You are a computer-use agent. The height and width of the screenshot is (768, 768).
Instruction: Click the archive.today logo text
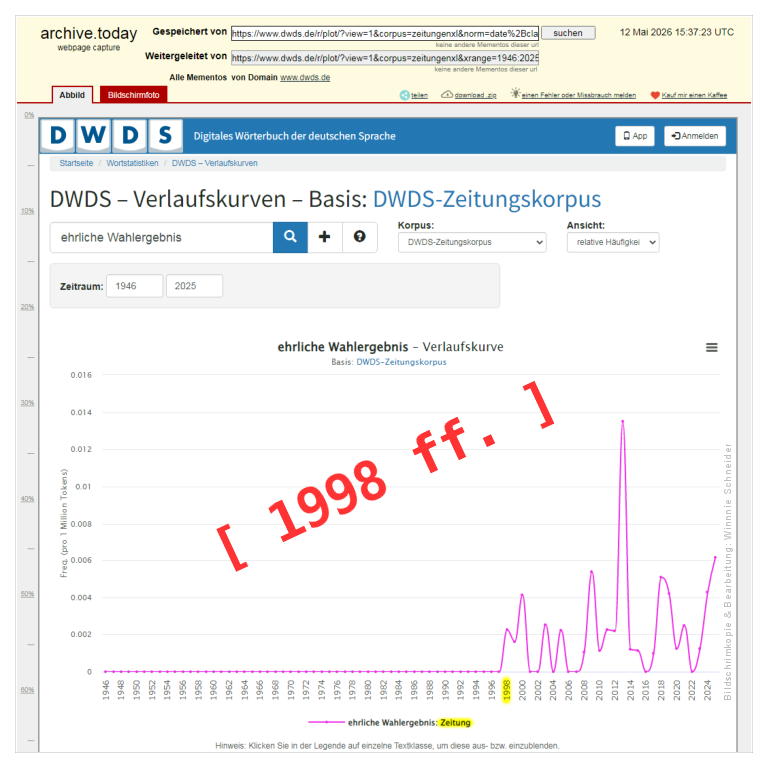pos(89,33)
